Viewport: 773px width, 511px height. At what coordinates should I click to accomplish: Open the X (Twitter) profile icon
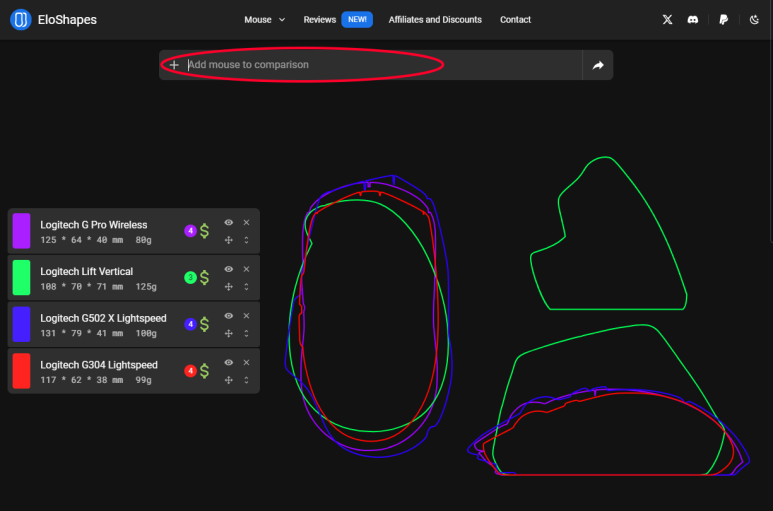click(667, 20)
